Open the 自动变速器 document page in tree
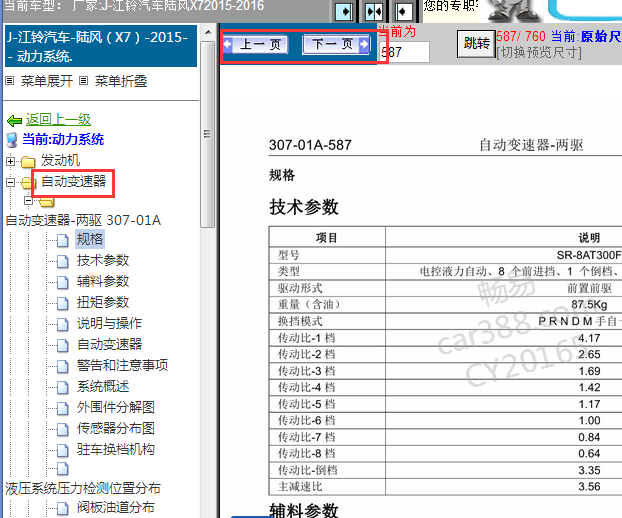 [x=109, y=344]
